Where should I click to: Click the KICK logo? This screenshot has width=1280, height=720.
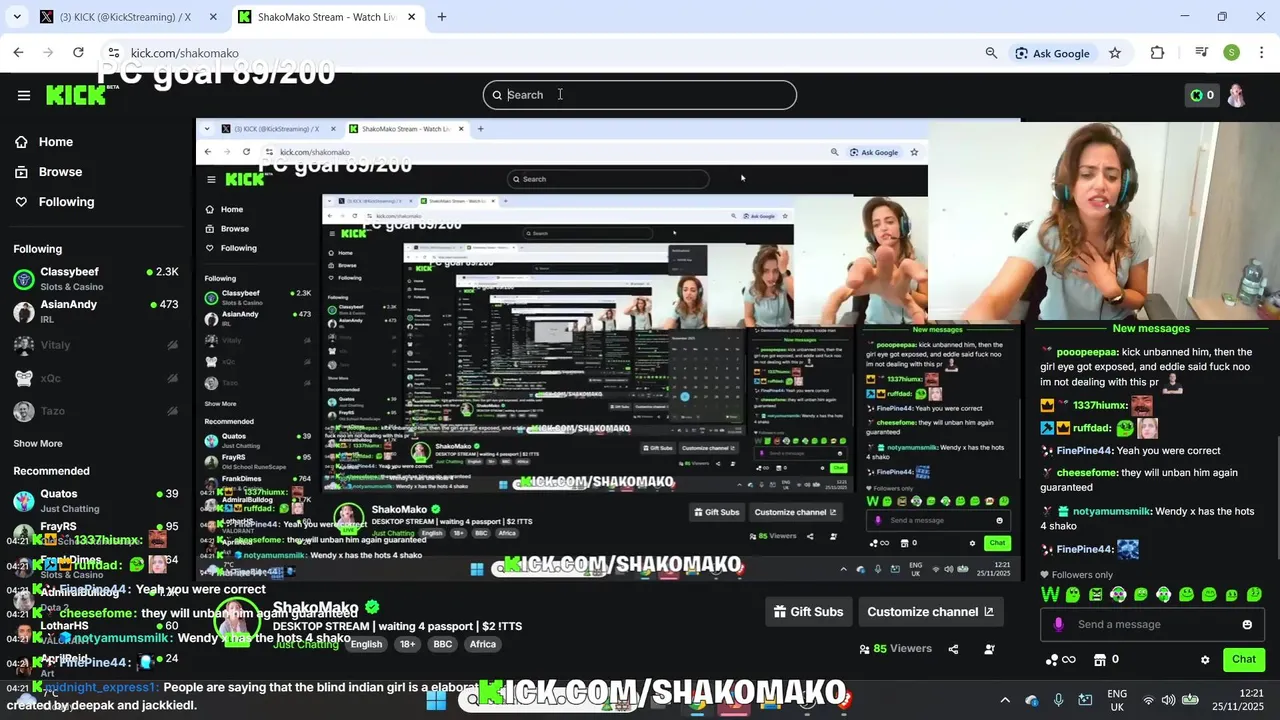click(x=76, y=95)
